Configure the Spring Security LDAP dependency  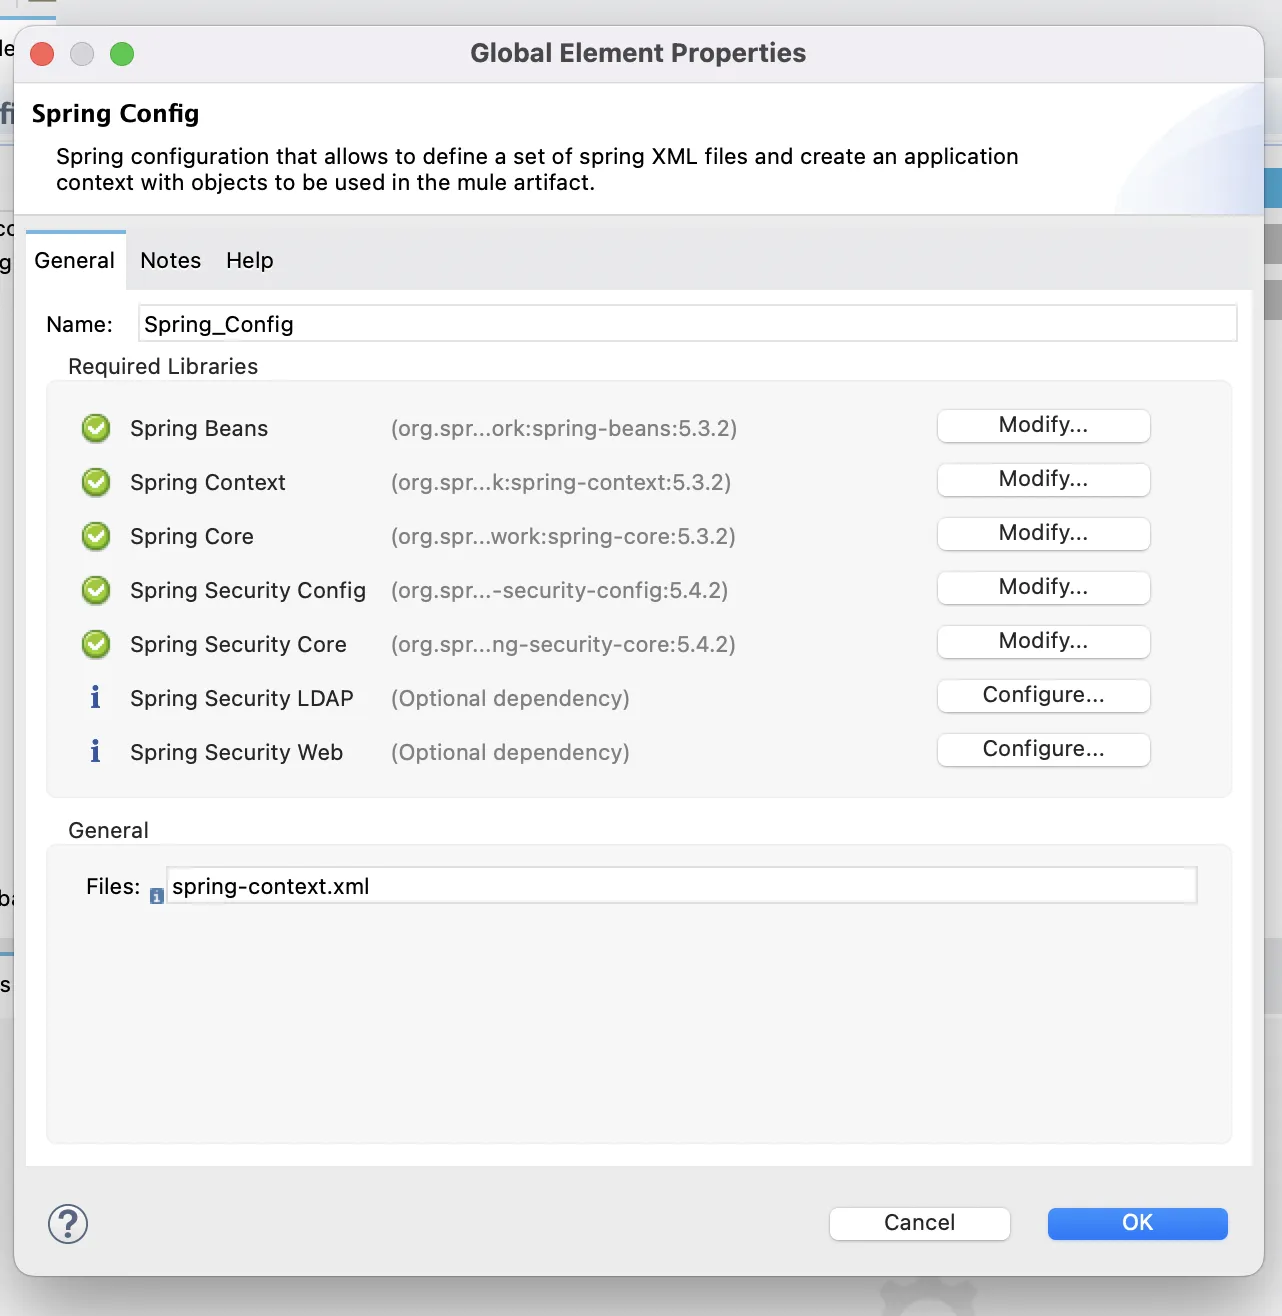pos(1044,696)
